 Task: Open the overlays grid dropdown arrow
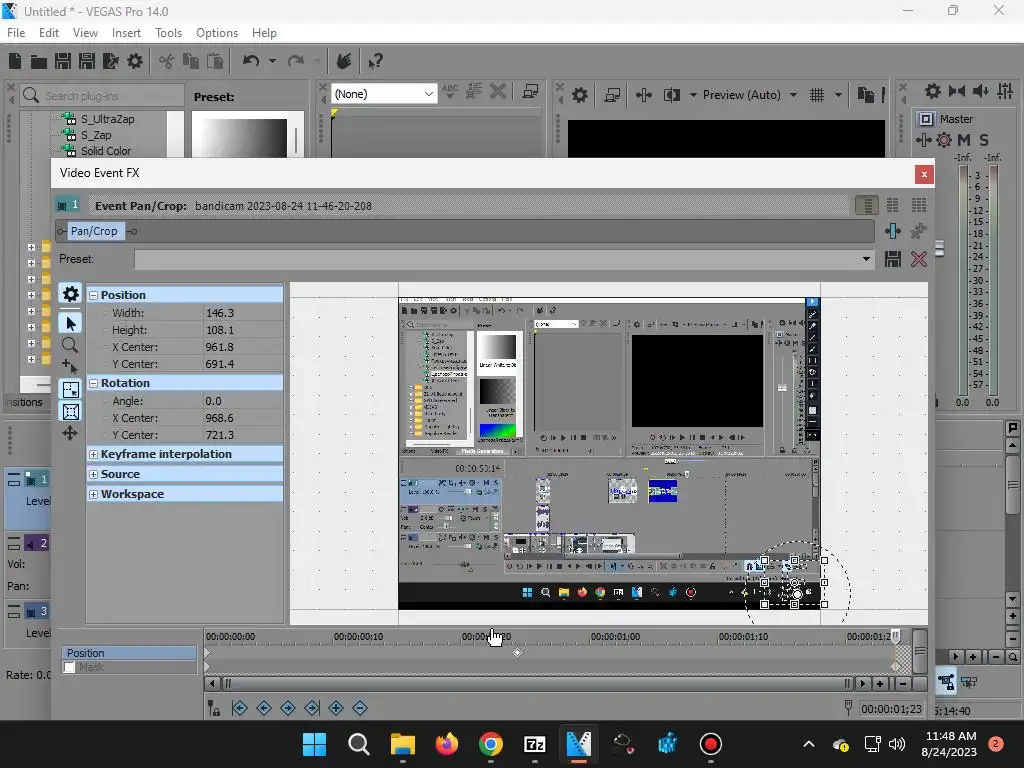[x=838, y=95]
